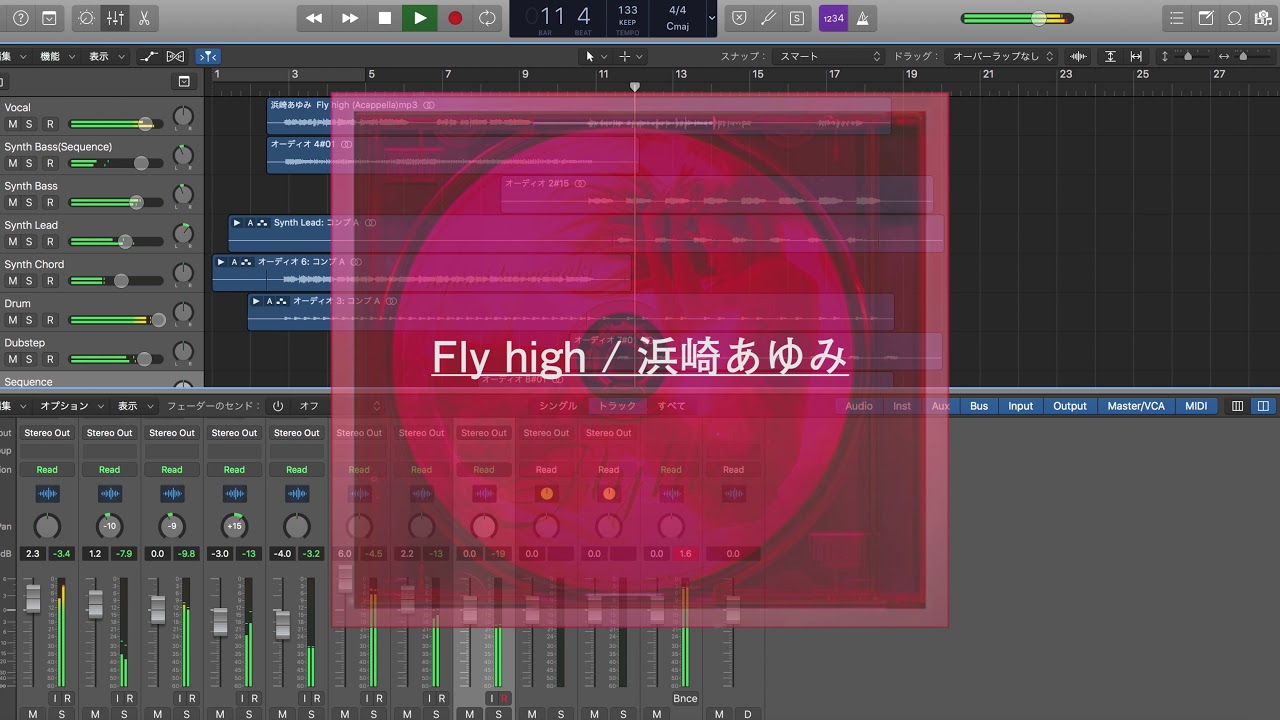Viewport: 1280px width, 720px height.
Task: Open the tracks area 表示 menu
Action: point(107,57)
